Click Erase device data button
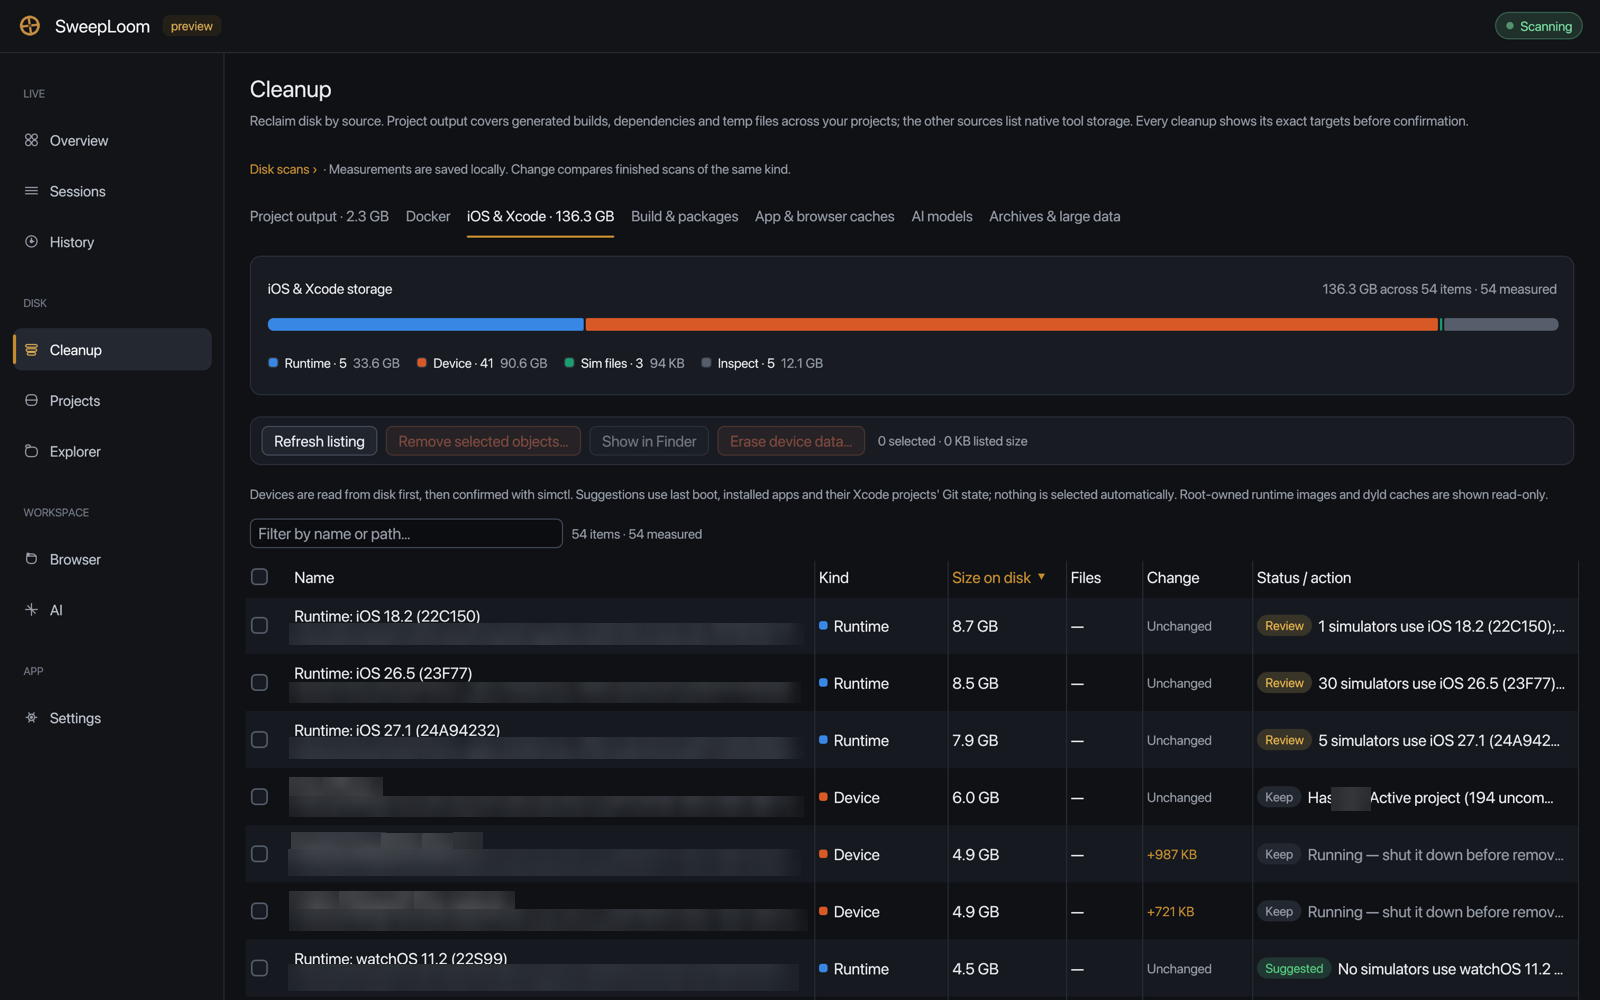The height and width of the screenshot is (1000, 1600). tap(791, 441)
